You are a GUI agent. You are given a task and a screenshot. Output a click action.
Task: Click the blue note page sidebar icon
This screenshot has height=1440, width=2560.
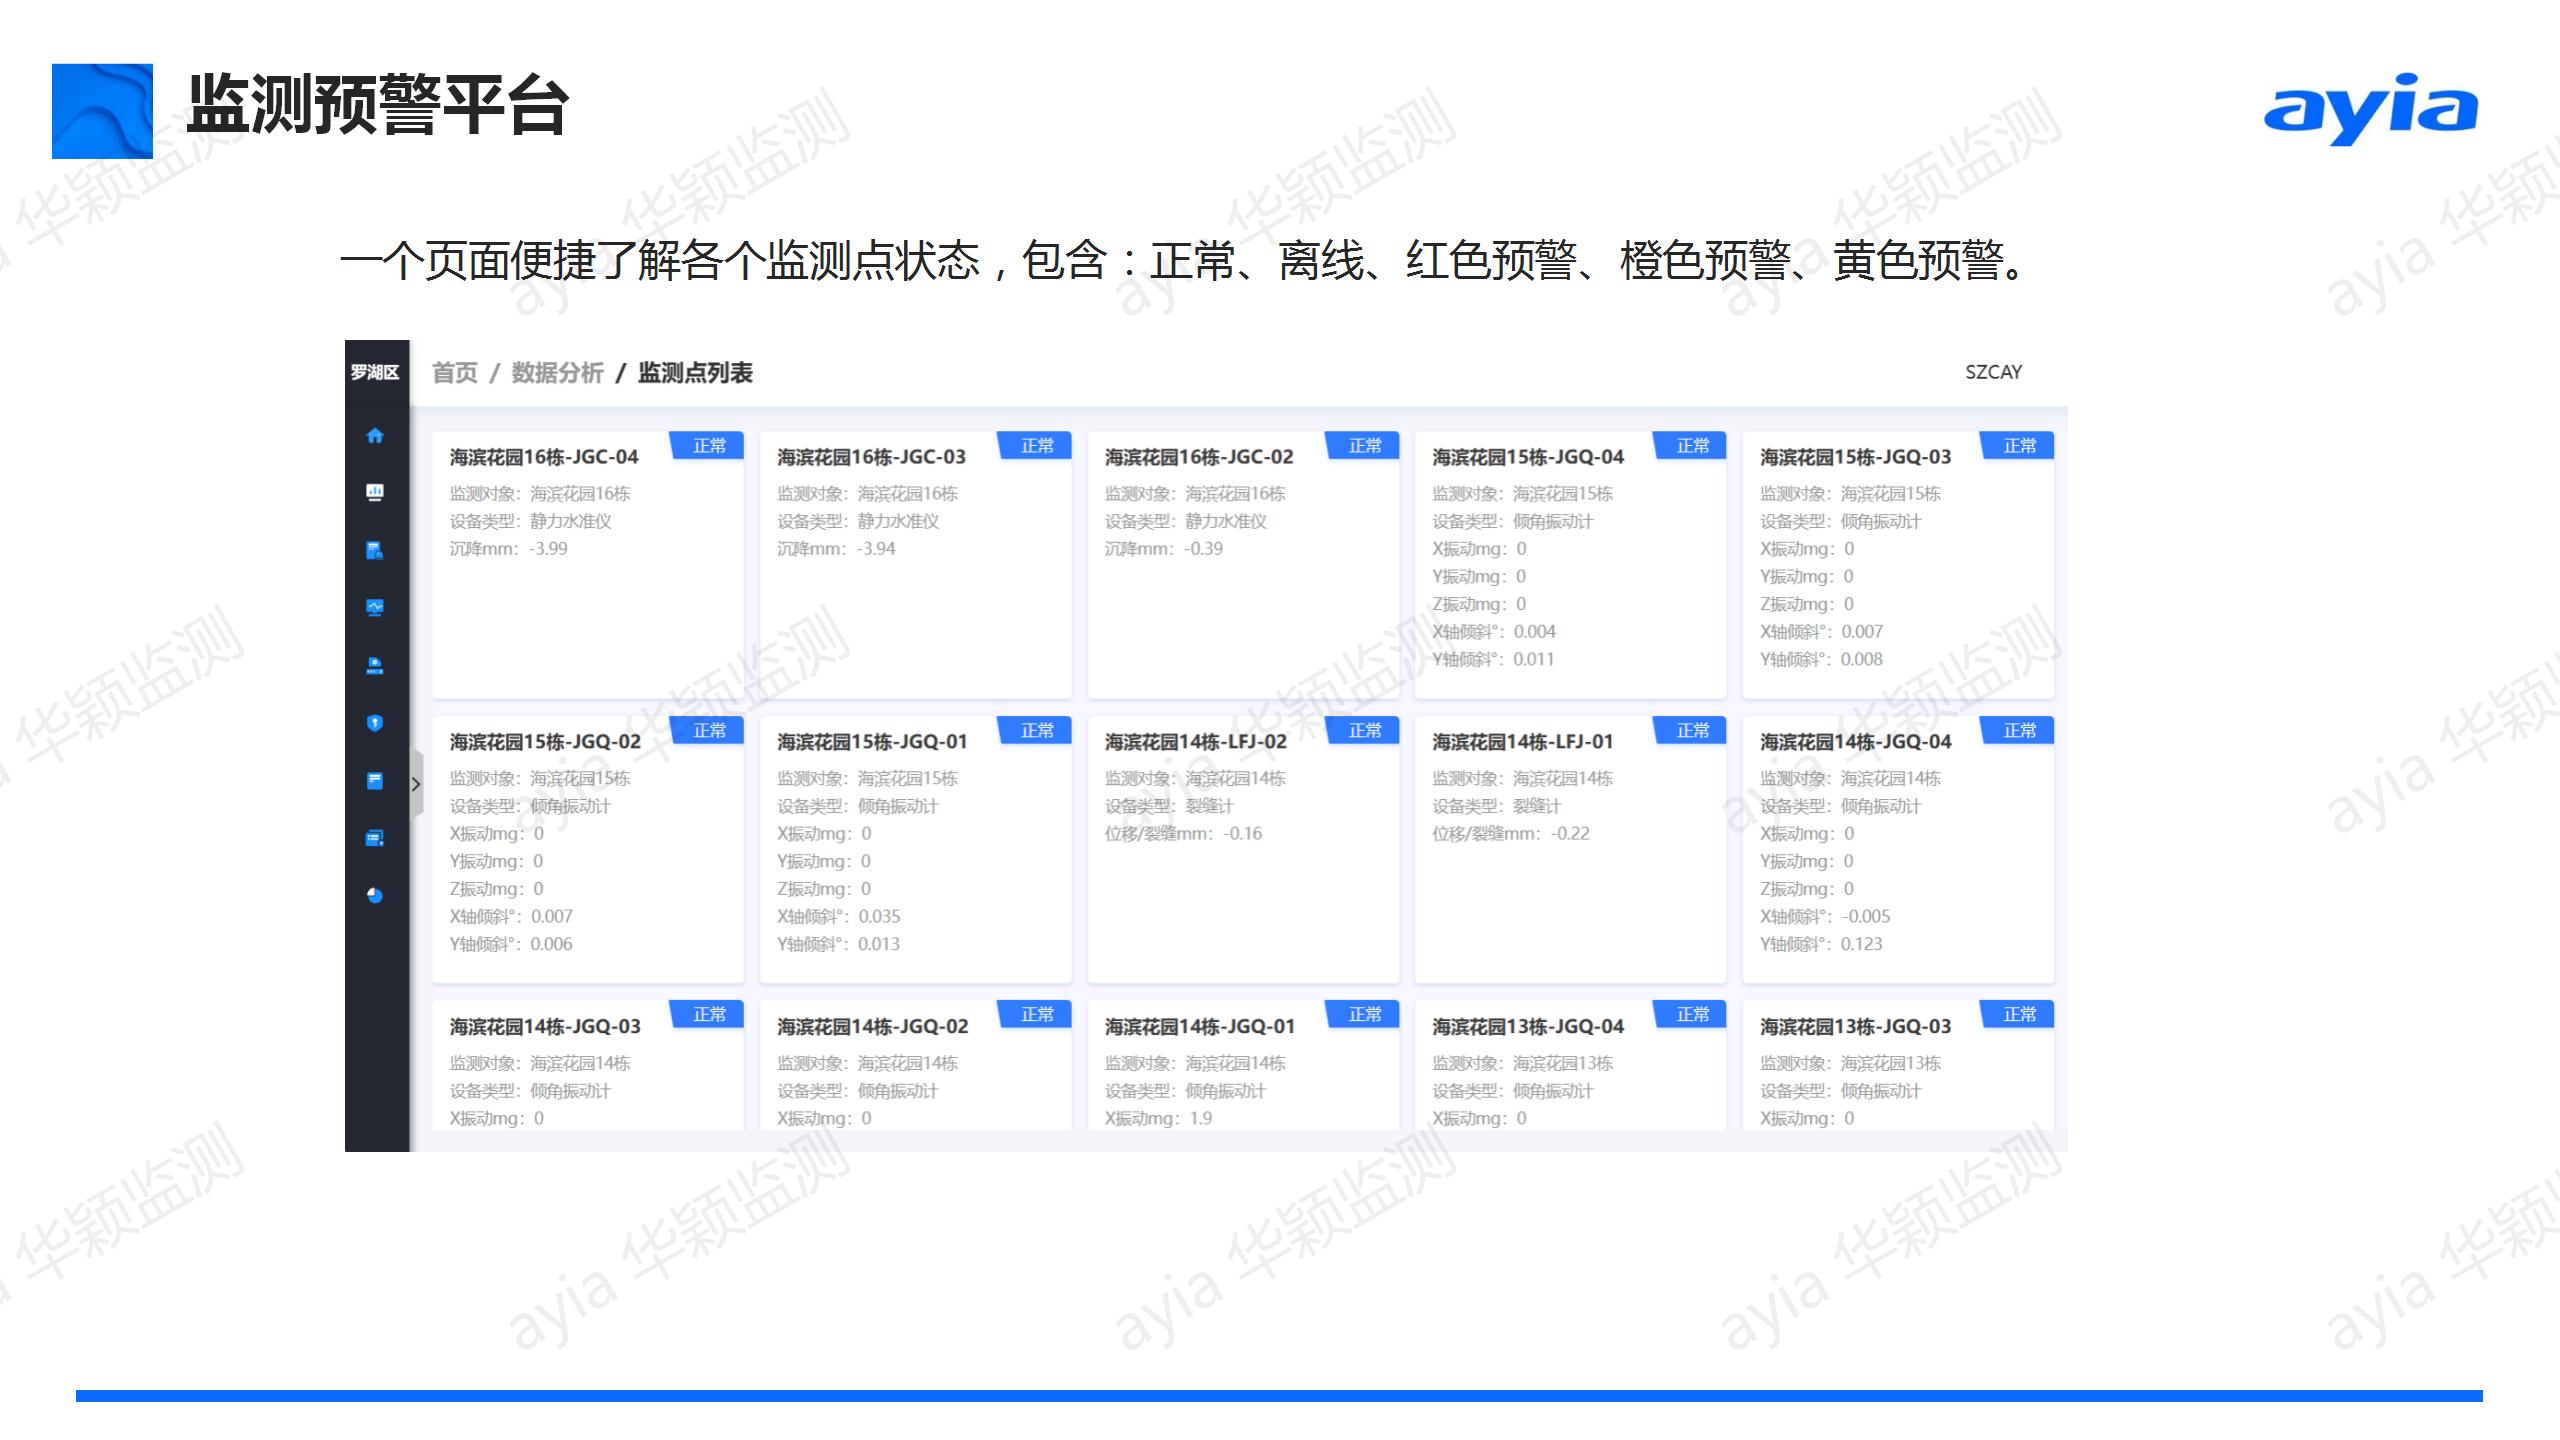click(x=375, y=780)
